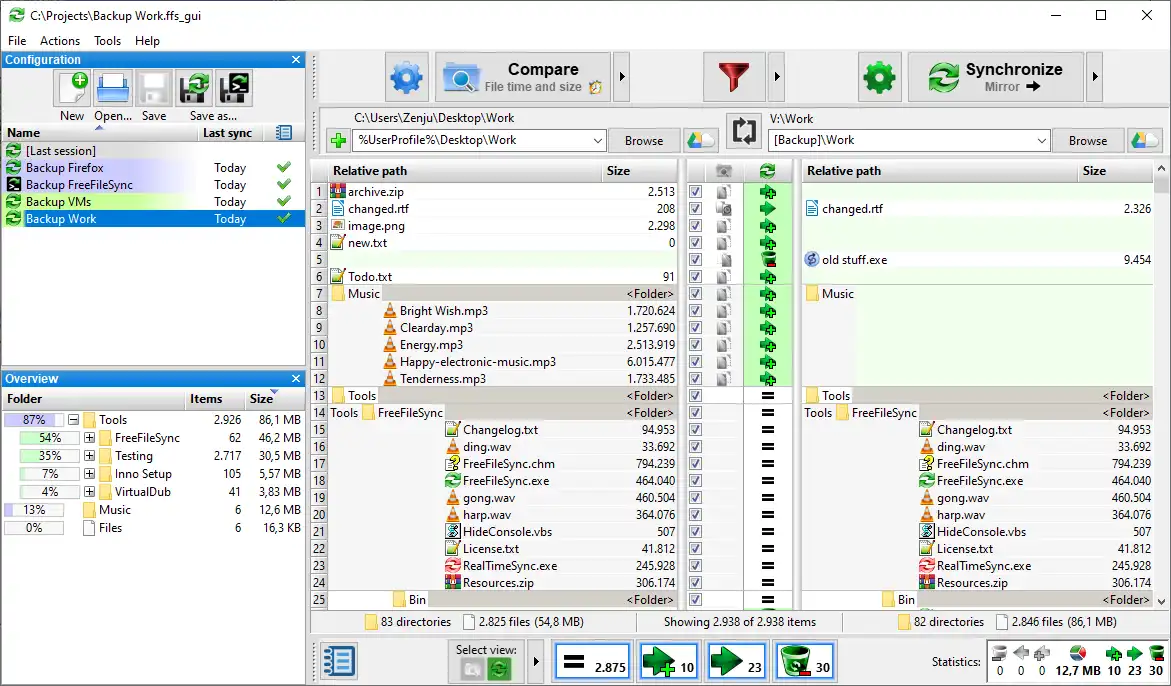Uncheck the checkbox for License.txt row
Viewport: 1171px width, 686px height.
(695, 549)
